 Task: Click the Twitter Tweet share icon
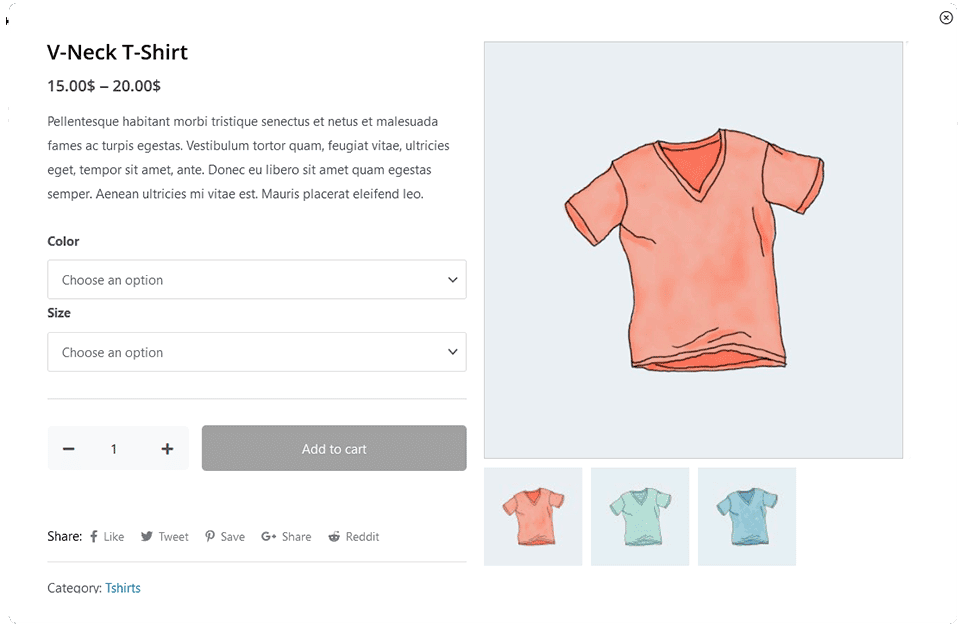pyautogui.click(x=147, y=537)
